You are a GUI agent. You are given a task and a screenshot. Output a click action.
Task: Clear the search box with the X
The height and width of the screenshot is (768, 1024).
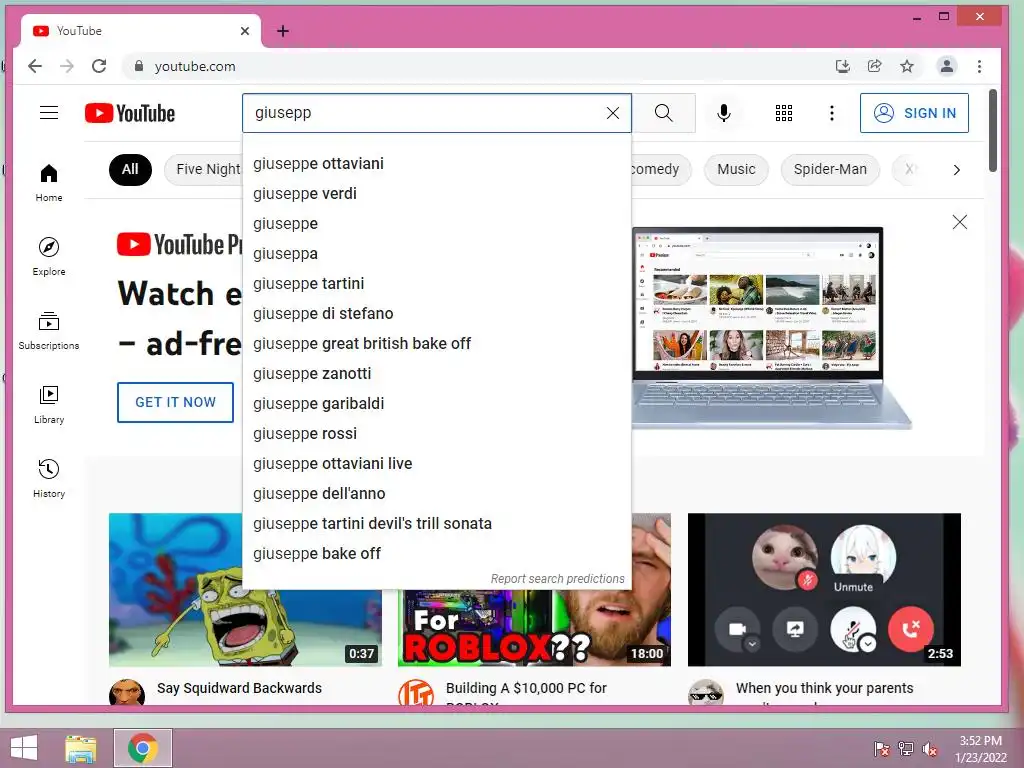pos(613,113)
